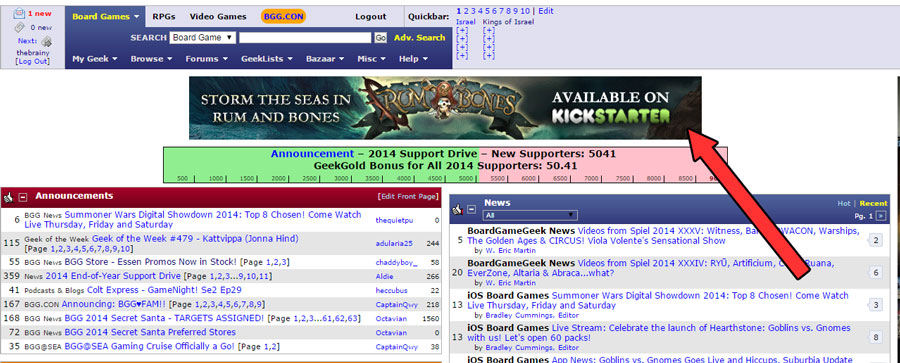Screen dimensions: 900x363
Task: Open the first W. Eric Martin author link
Action: 510,250
